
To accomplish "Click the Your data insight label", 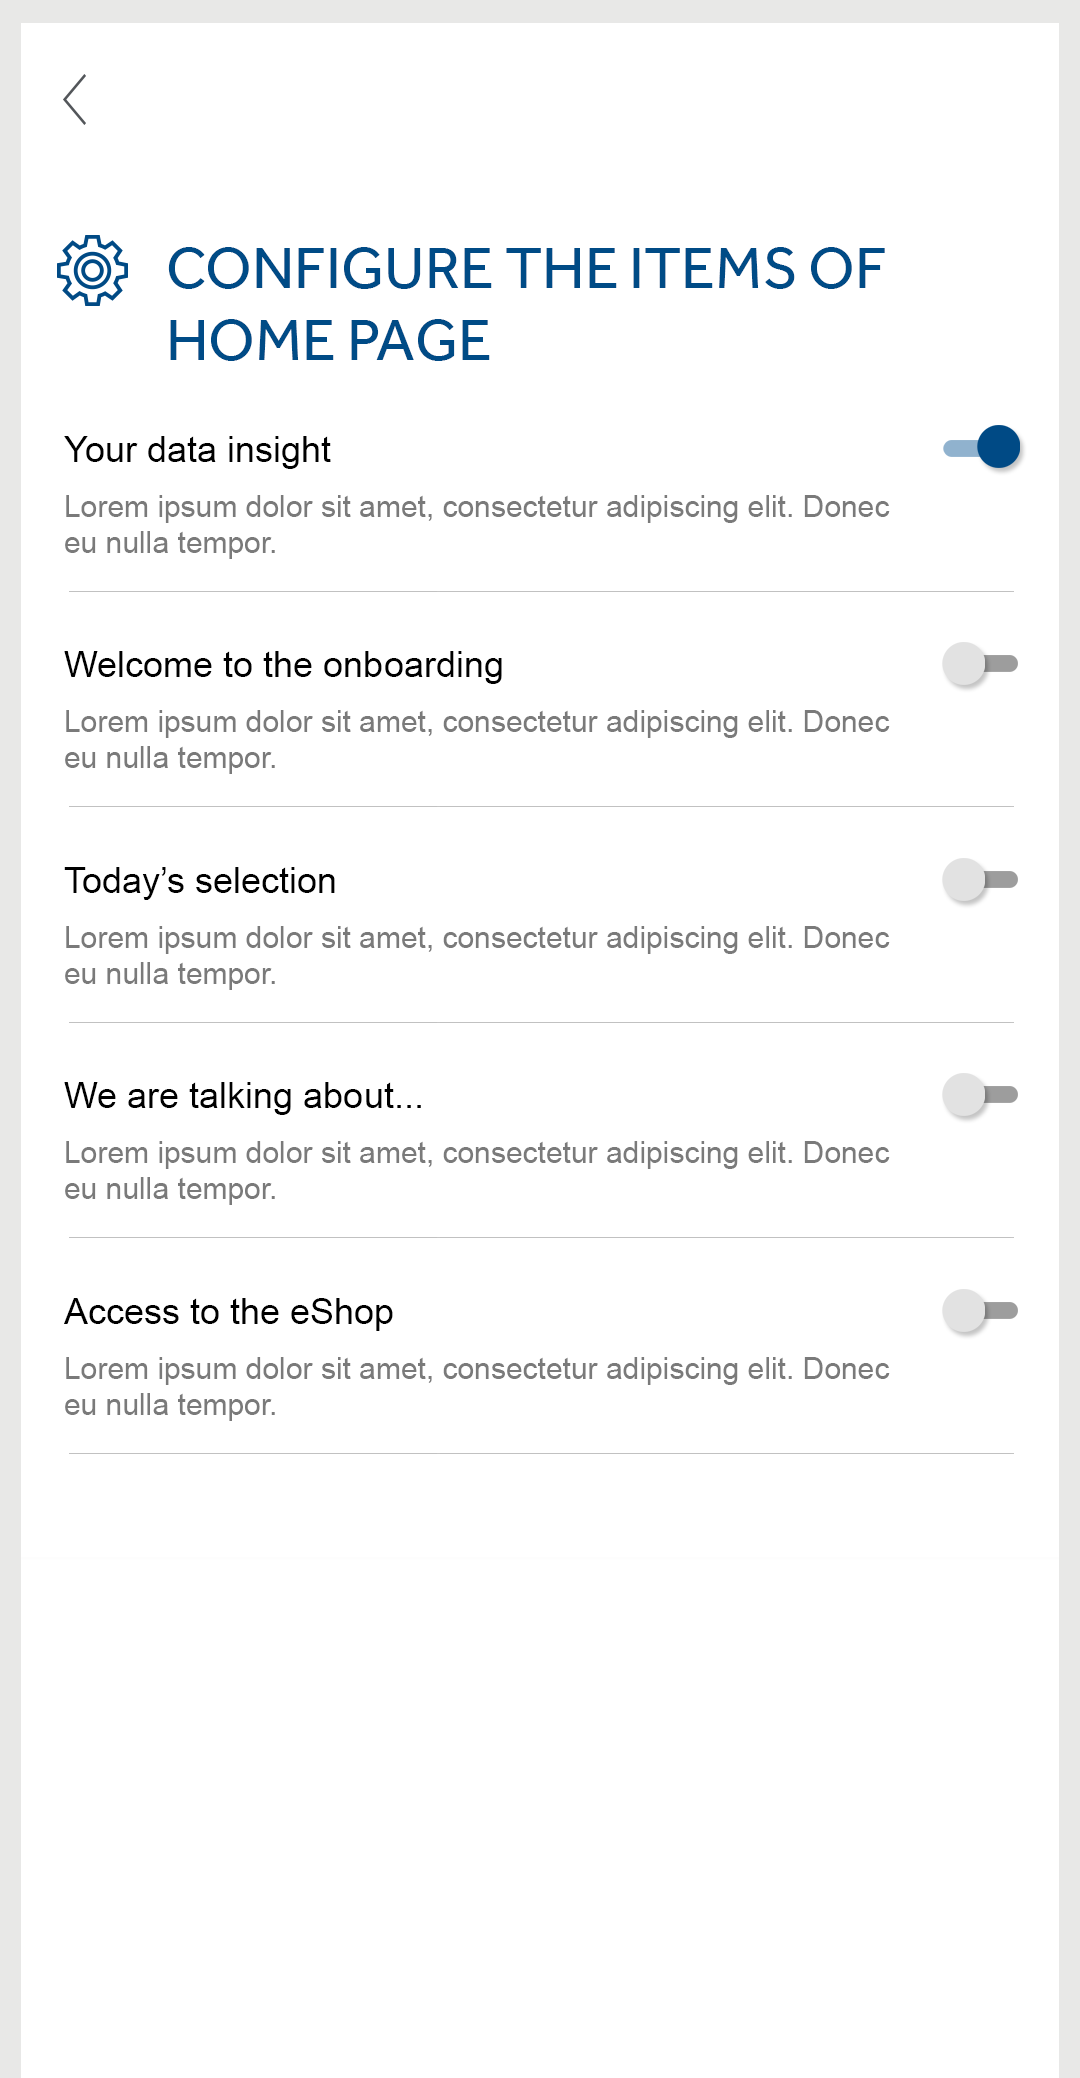I will click(197, 450).
